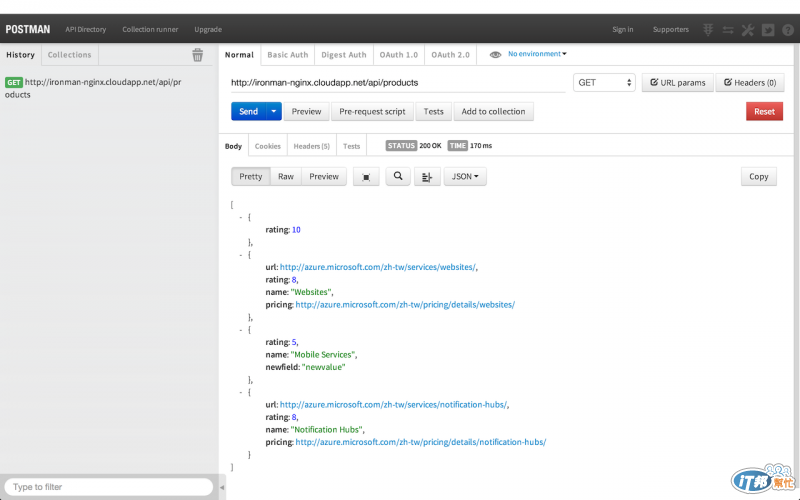Viewport: 800px width, 500px height.
Task: Open help question mark icon
Action: click(x=788, y=30)
